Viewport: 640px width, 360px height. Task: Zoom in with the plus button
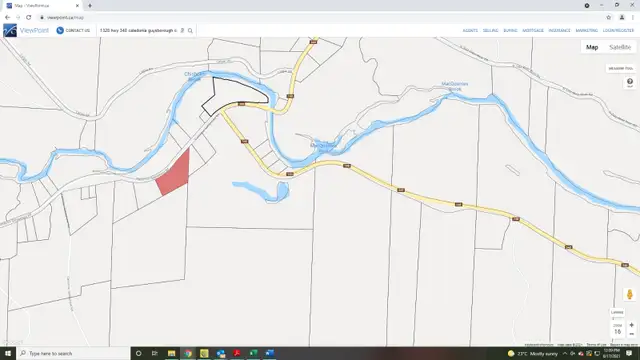point(631,325)
